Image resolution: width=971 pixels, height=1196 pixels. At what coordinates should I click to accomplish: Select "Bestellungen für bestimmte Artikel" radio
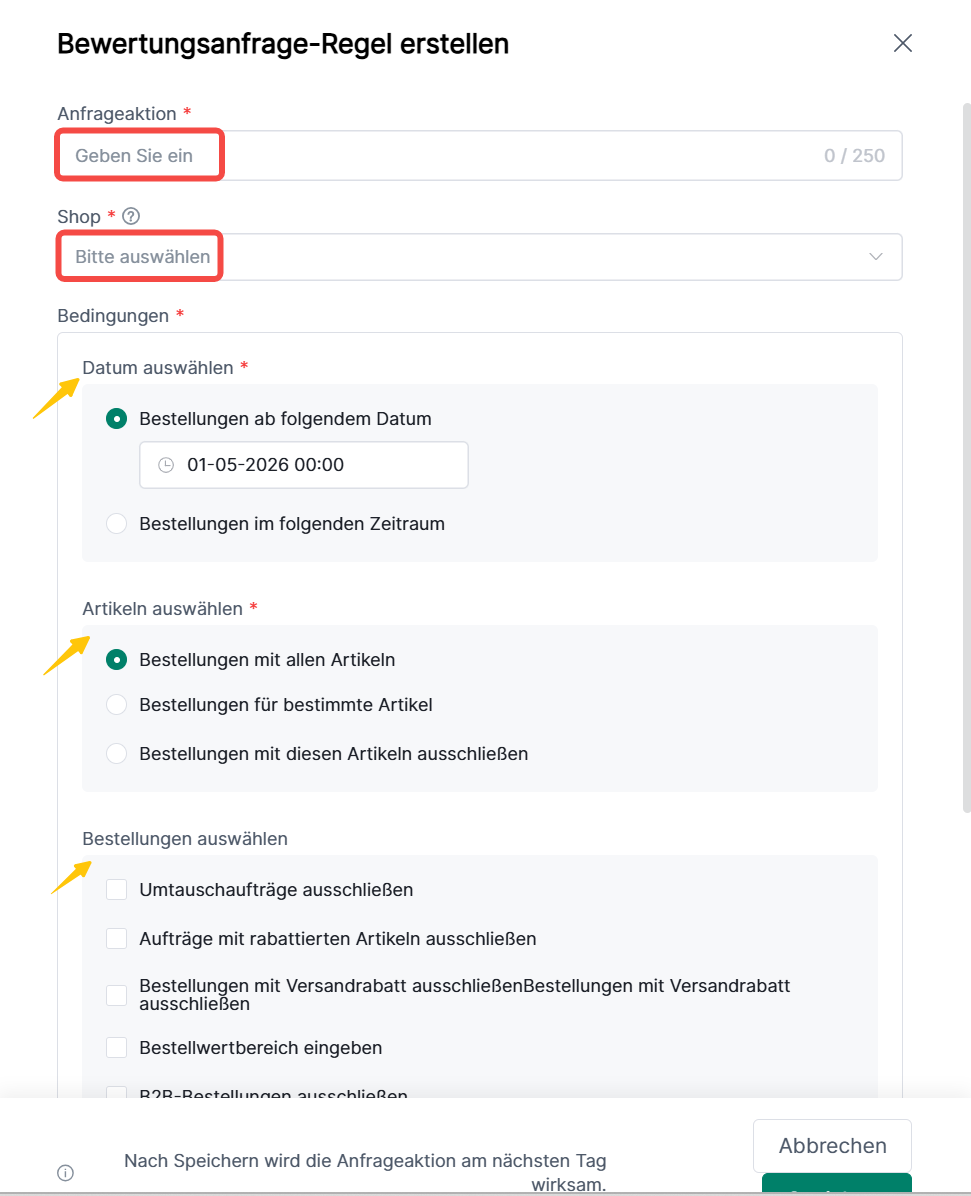(x=117, y=705)
